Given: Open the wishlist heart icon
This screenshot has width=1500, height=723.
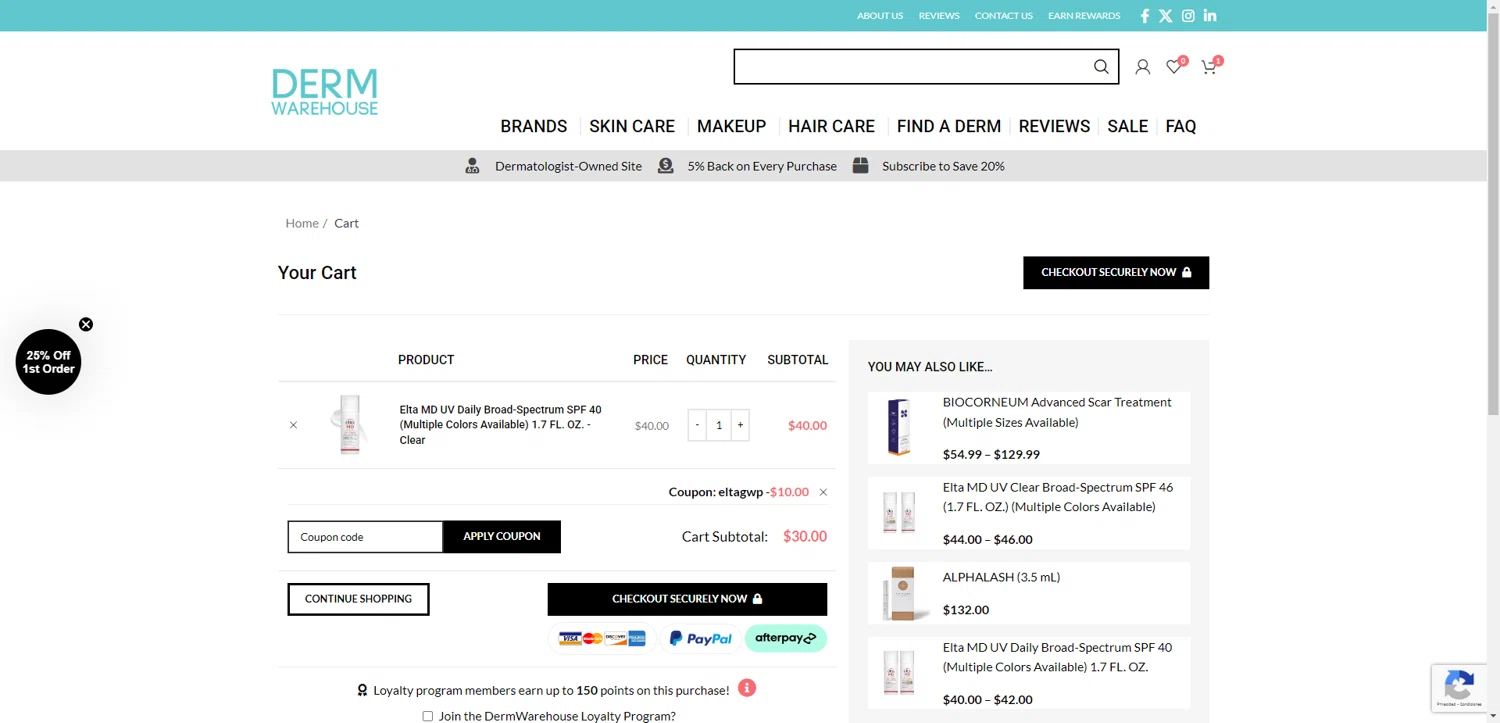Looking at the screenshot, I should pos(1175,67).
